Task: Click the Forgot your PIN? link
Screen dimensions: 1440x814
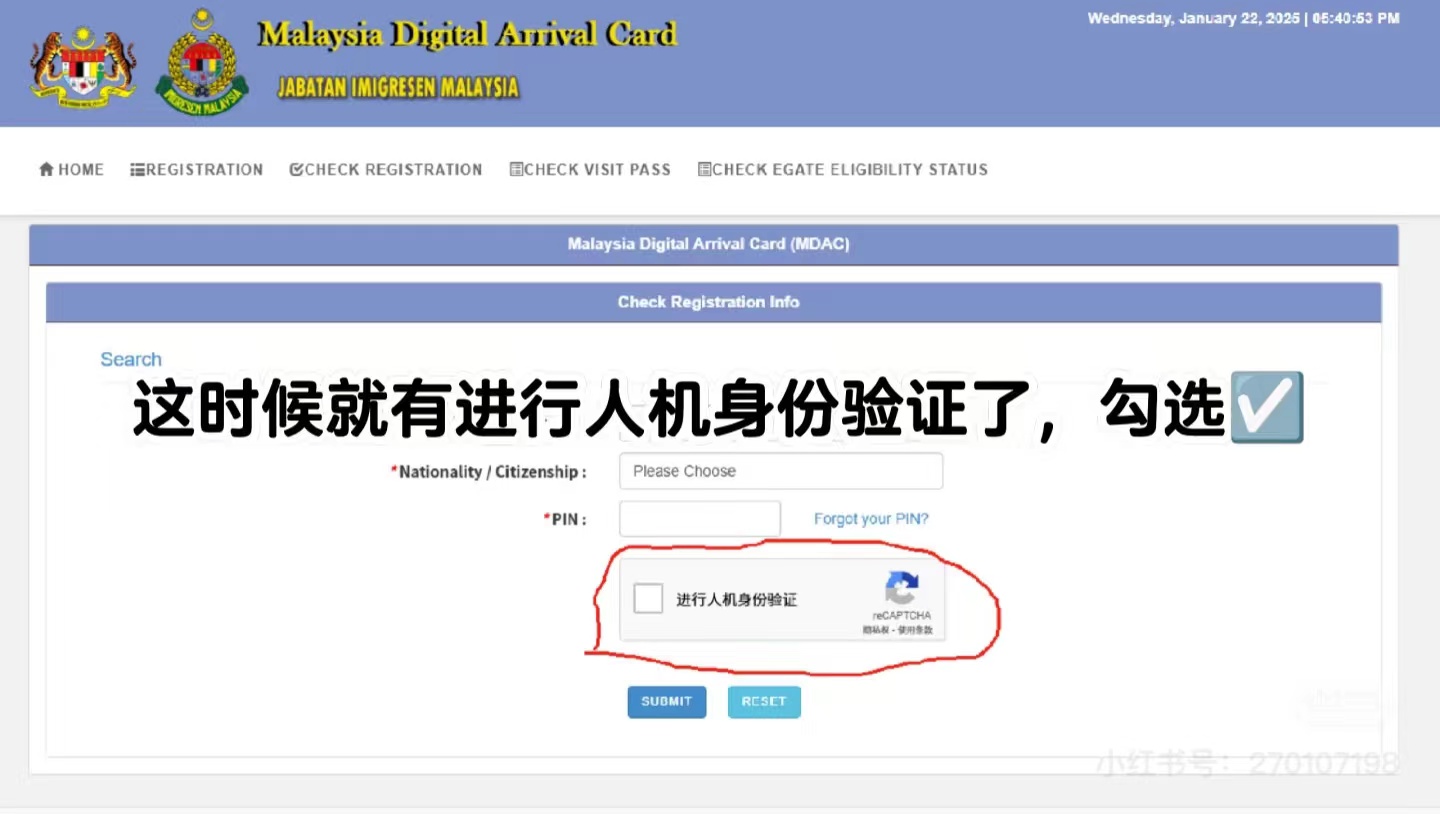Action: point(870,519)
